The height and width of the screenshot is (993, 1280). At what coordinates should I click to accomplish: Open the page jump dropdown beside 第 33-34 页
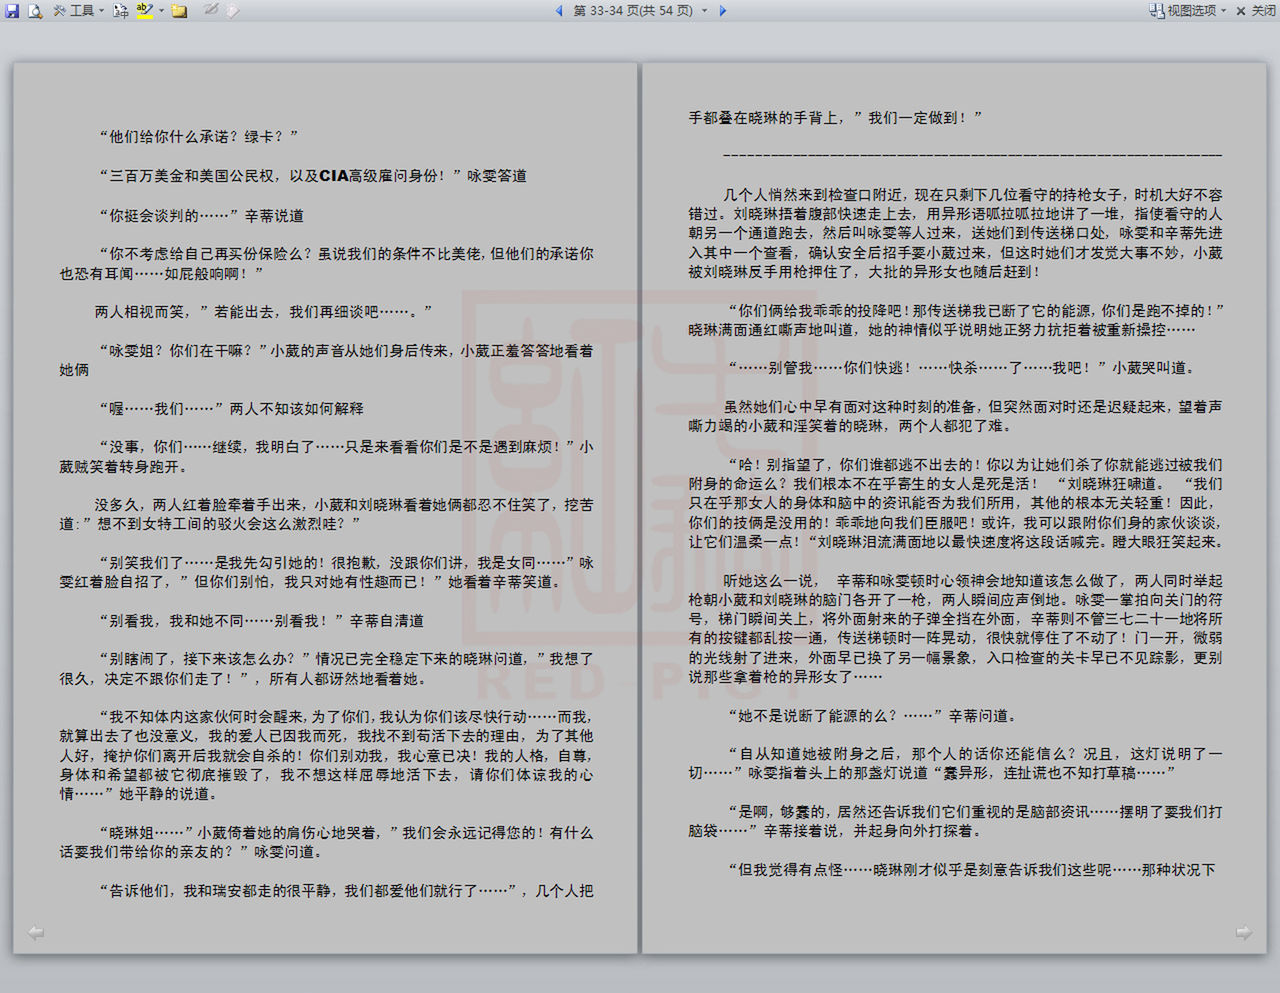pos(704,11)
